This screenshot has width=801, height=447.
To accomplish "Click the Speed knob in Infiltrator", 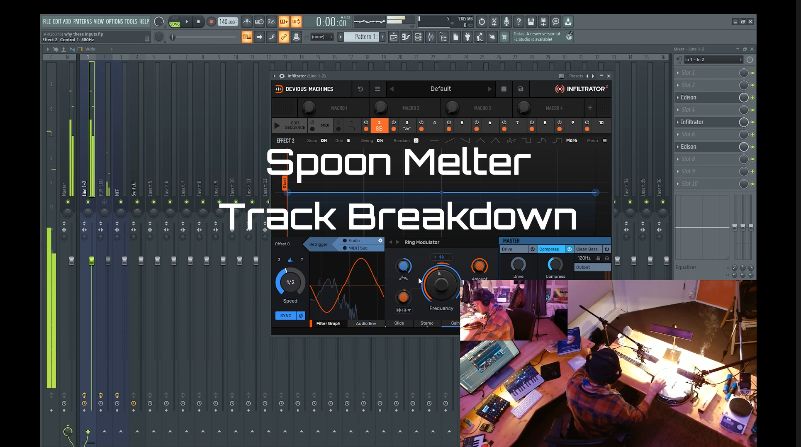I will 290,282.
